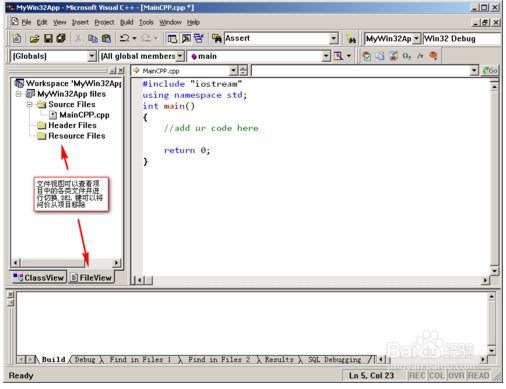Switch to the FileView tab
The width and height of the screenshot is (506, 389).
pyautogui.click(x=91, y=277)
